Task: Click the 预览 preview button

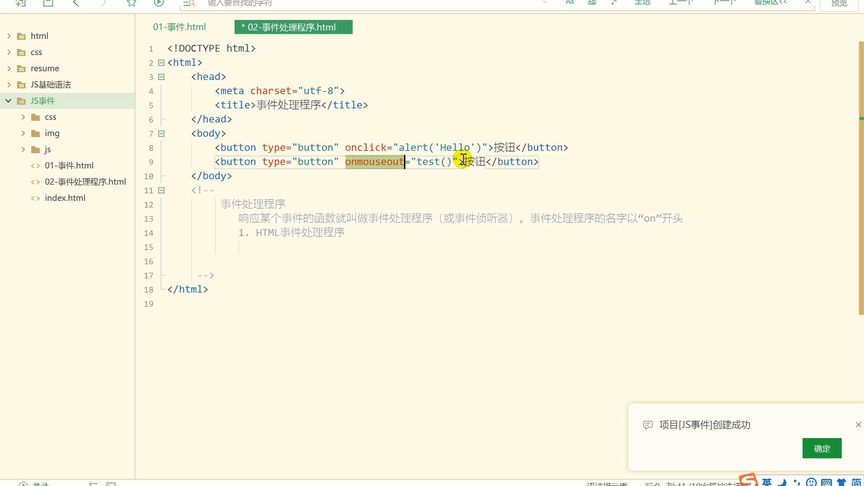Action: click(x=838, y=4)
